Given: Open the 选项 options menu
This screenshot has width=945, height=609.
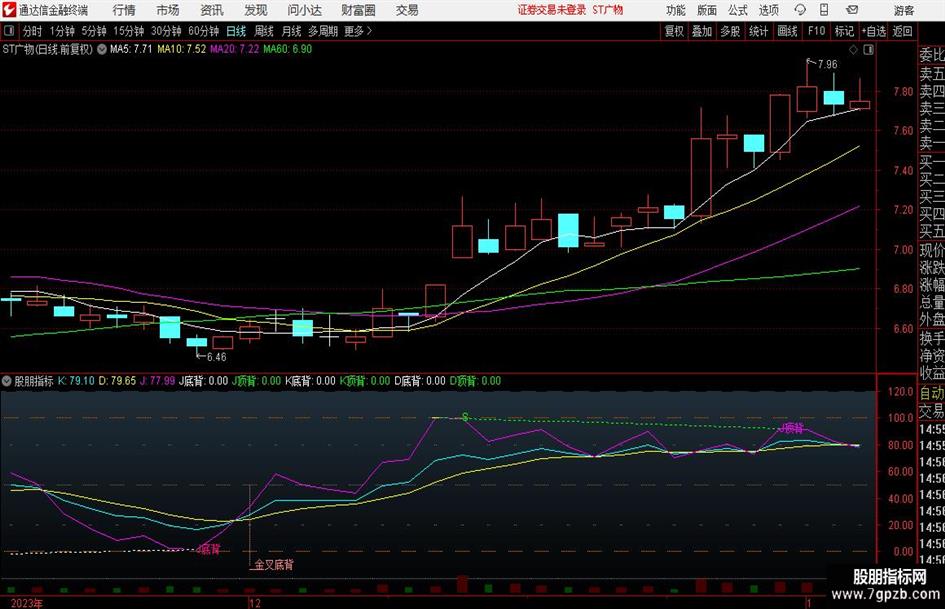Looking at the screenshot, I should coord(768,10).
